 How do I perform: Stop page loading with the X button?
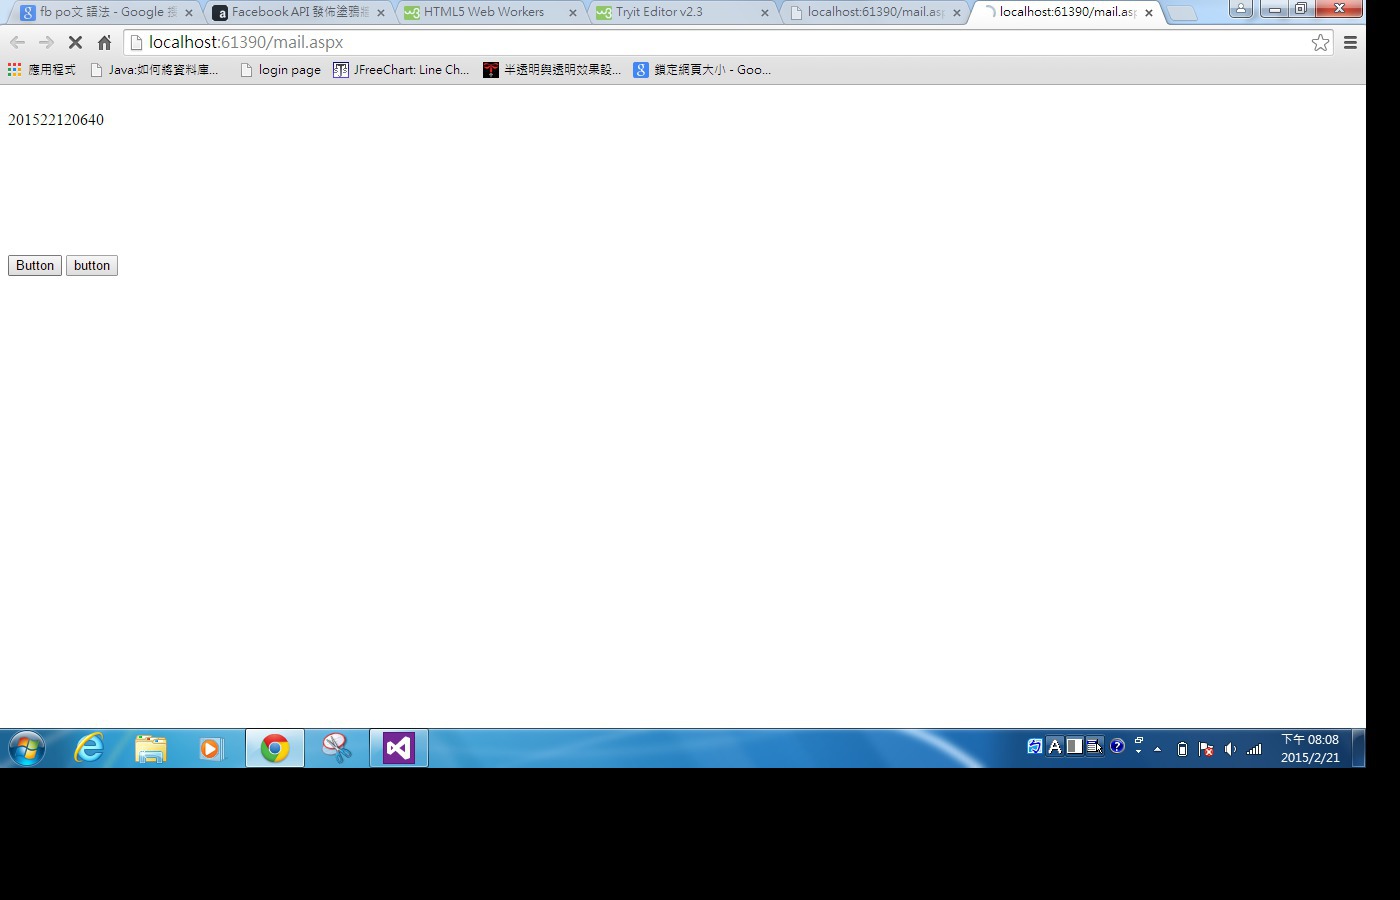[75, 43]
